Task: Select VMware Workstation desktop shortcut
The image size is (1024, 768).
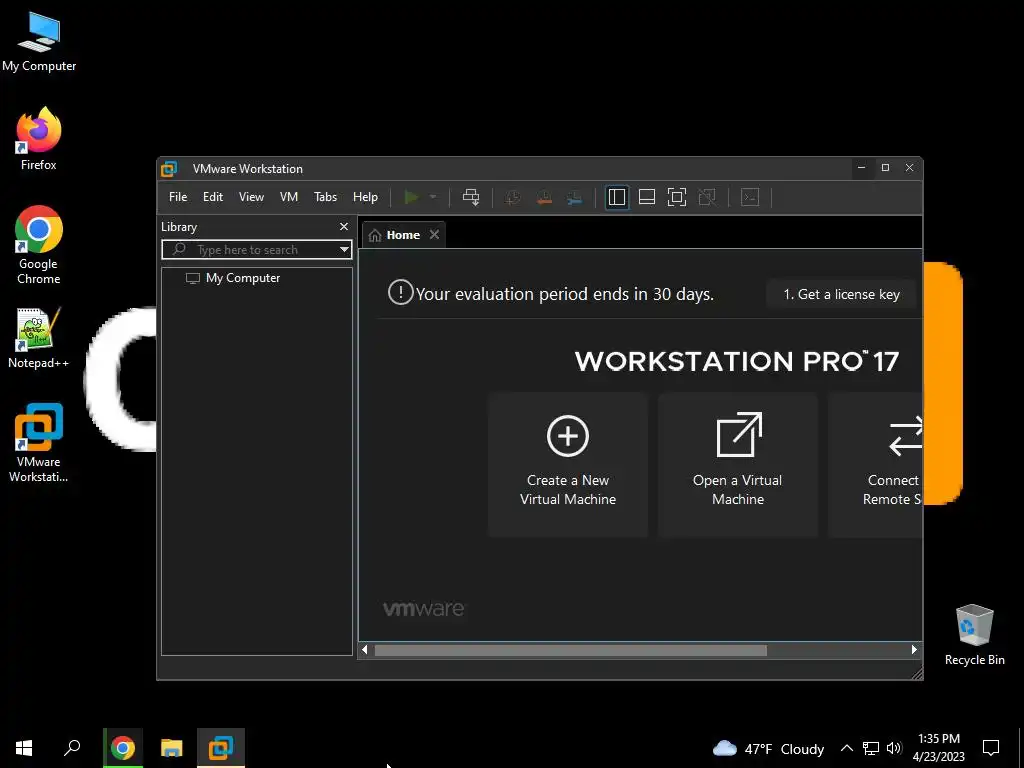Action: pyautogui.click(x=39, y=443)
